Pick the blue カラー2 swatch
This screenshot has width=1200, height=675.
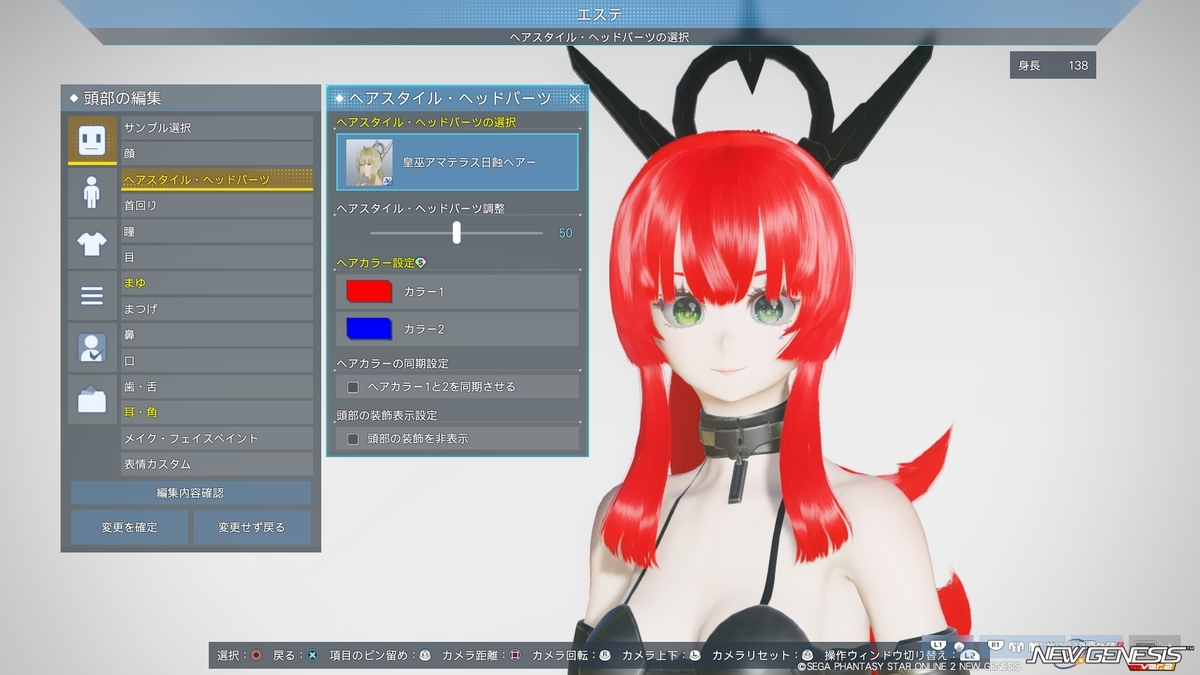tap(369, 328)
